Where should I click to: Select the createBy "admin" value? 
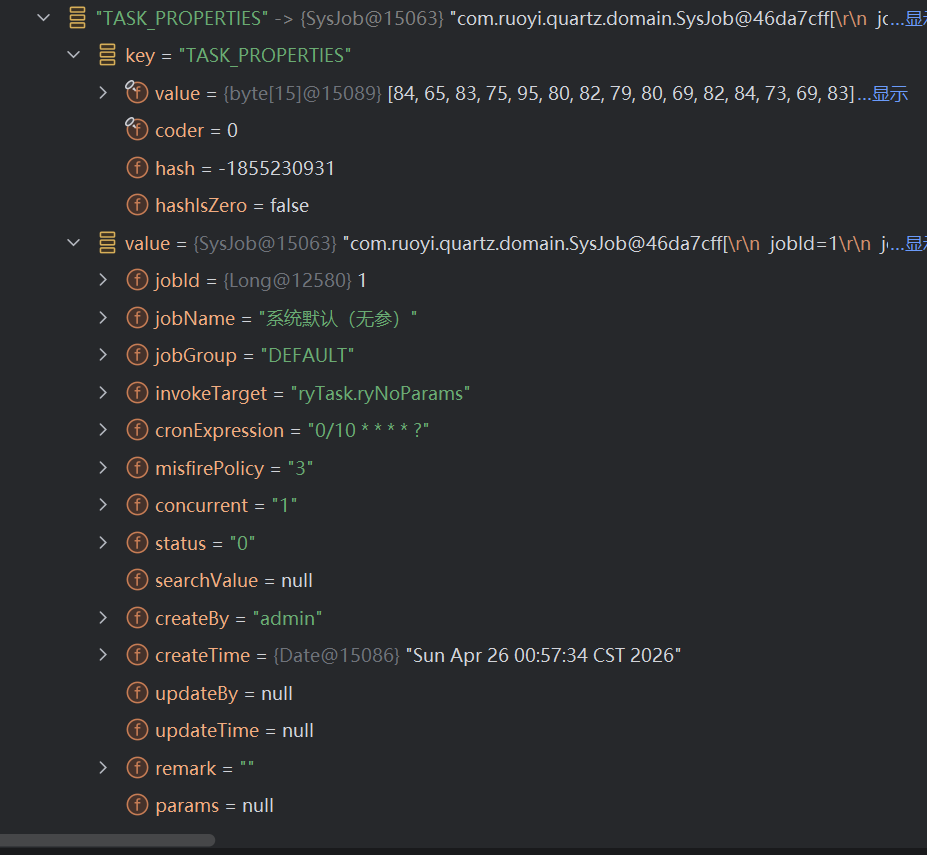click(287, 618)
